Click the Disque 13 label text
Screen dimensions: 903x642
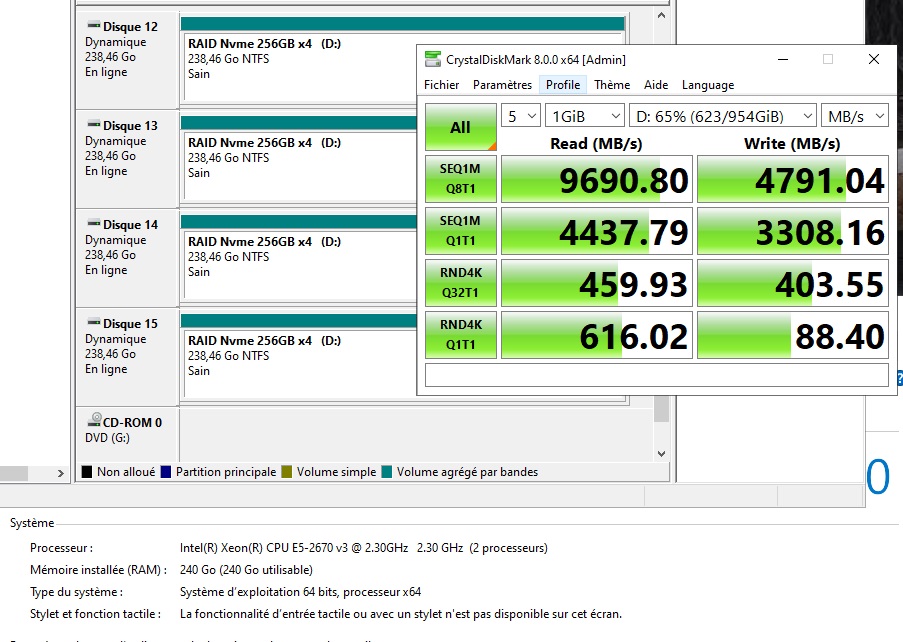coord(130,126)
